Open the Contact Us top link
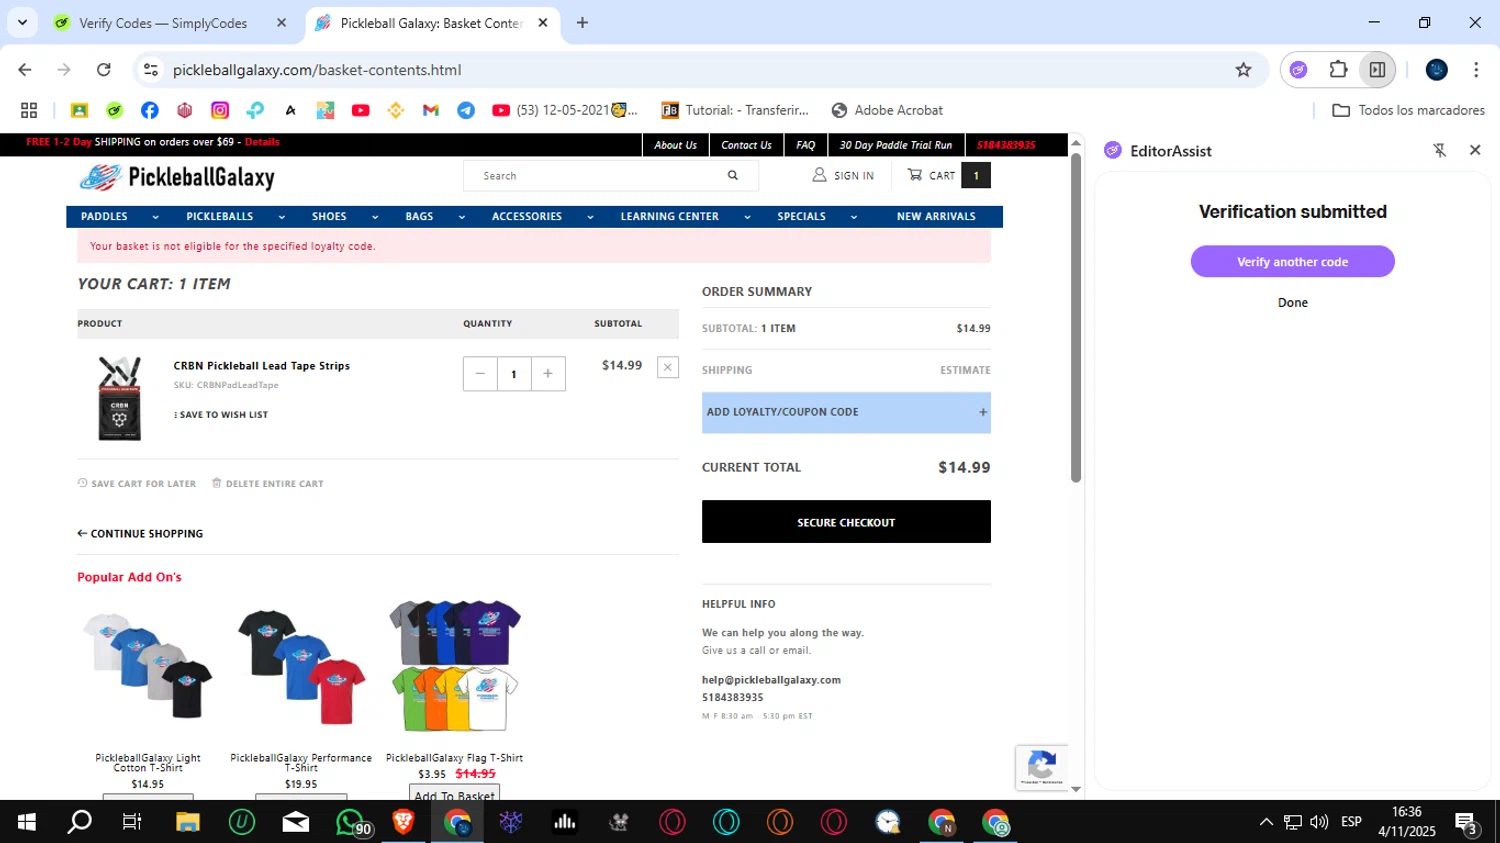Screen dimensions: 1500x843 [x=746, y=145]
